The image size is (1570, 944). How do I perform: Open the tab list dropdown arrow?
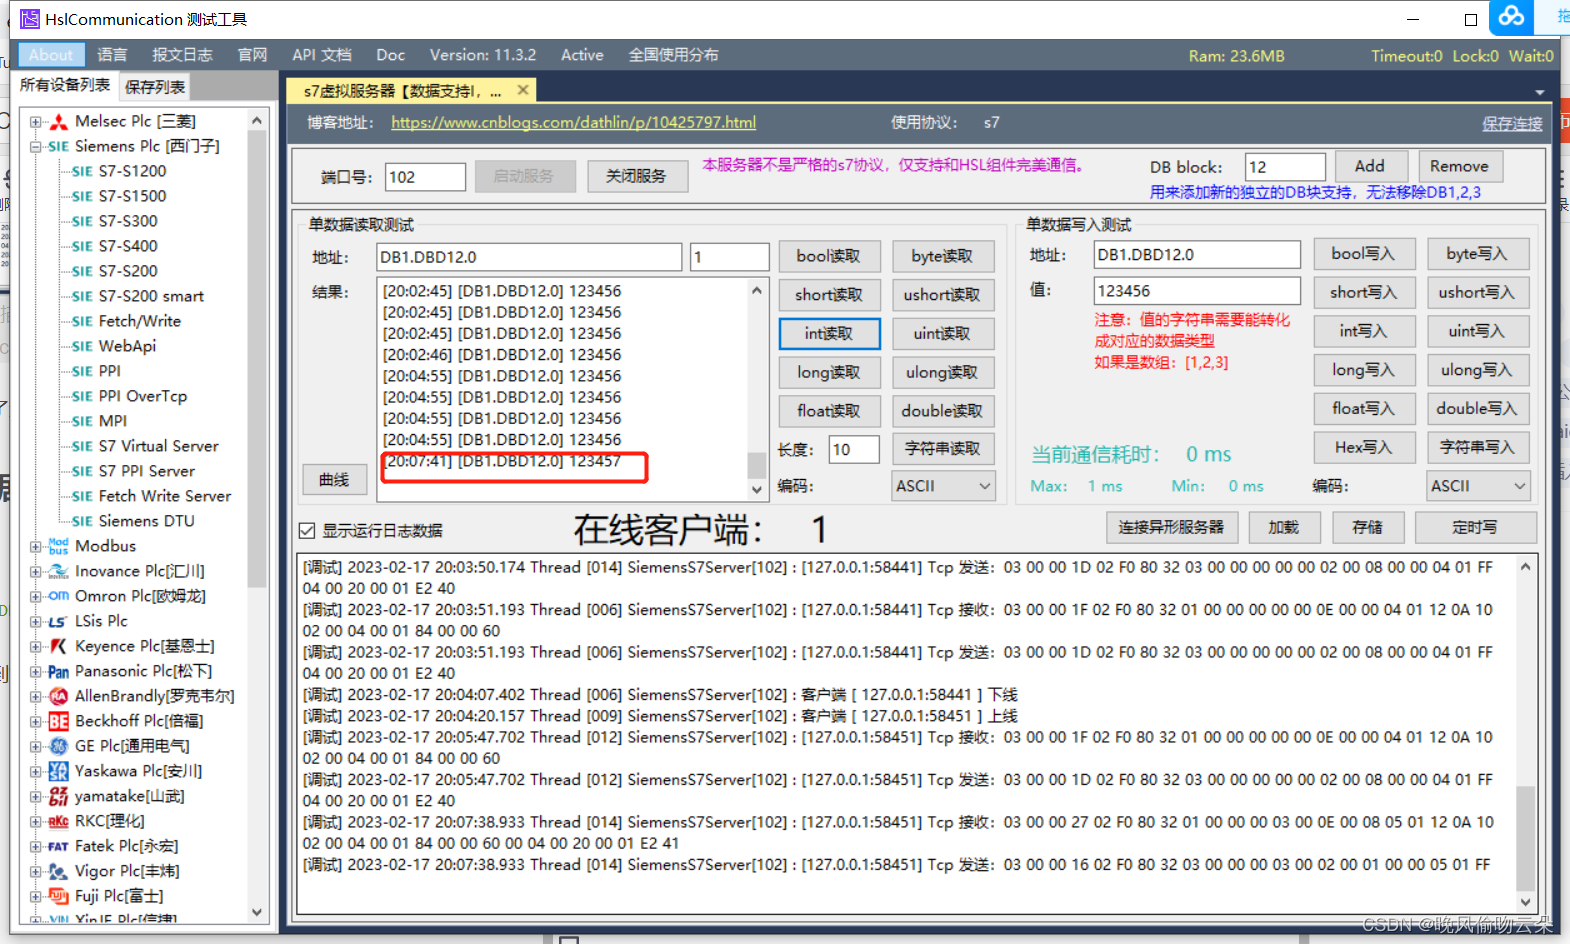(1540, 92)
